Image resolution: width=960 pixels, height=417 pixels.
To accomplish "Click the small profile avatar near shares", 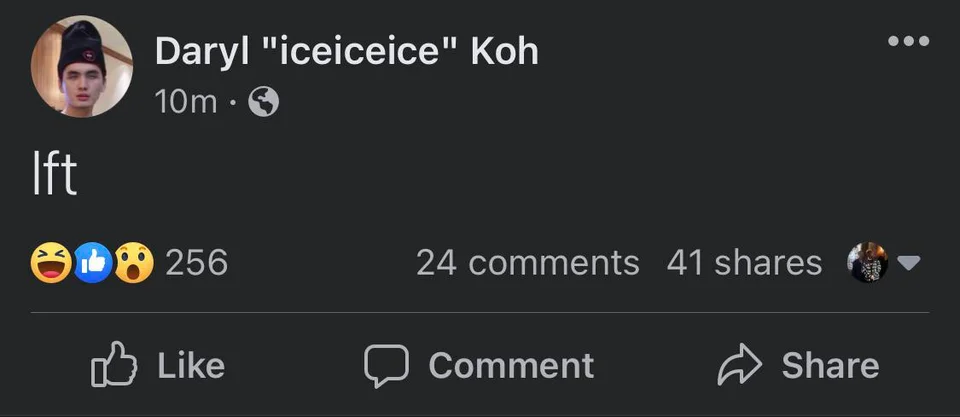I will coord(868,263).
